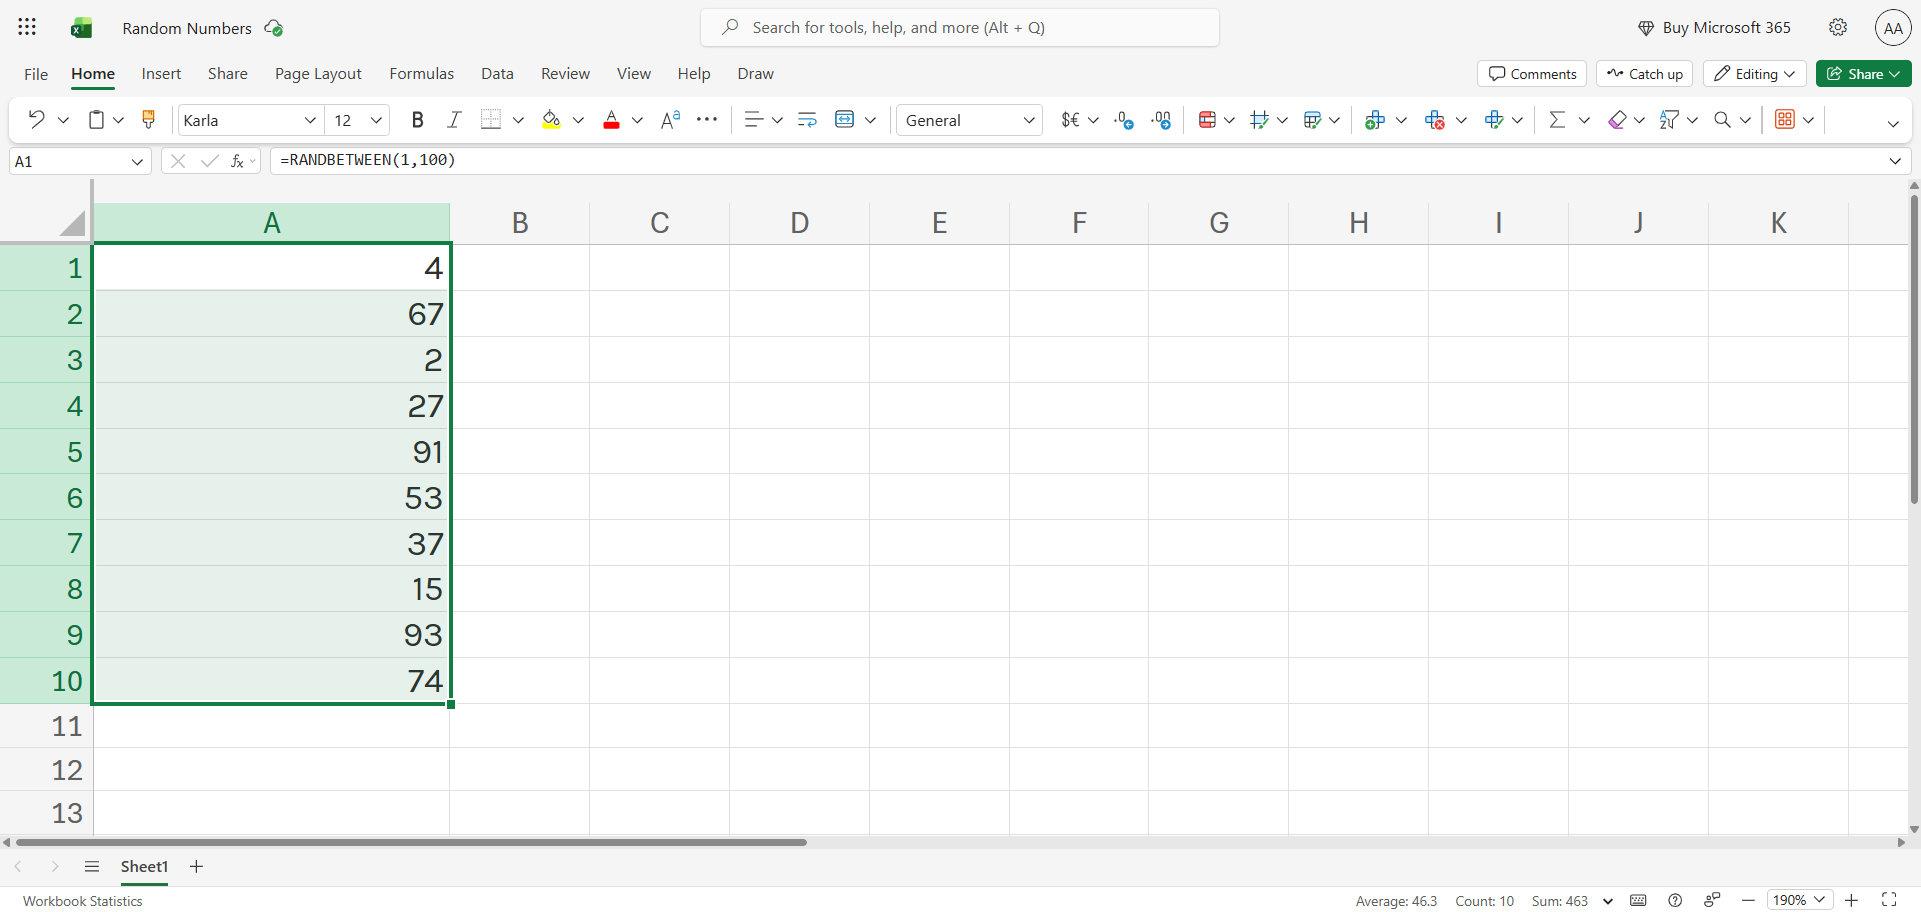This screenshot has height=912, width=1921.
Task: Expand the font color palette arrow
Action: click(637, 120)
